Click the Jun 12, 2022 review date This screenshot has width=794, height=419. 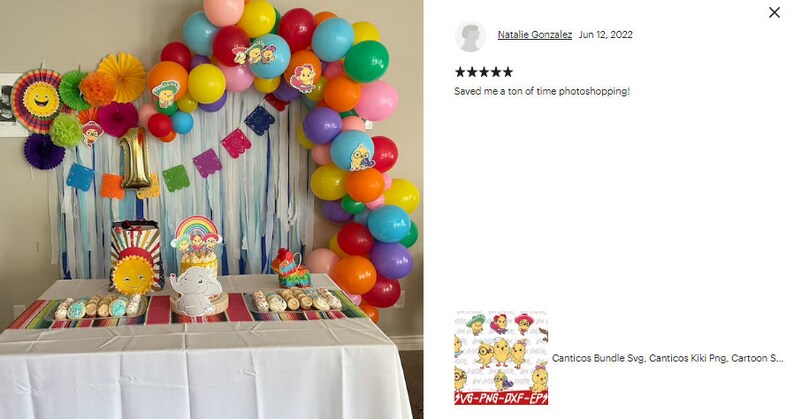[x=606, y=34]
